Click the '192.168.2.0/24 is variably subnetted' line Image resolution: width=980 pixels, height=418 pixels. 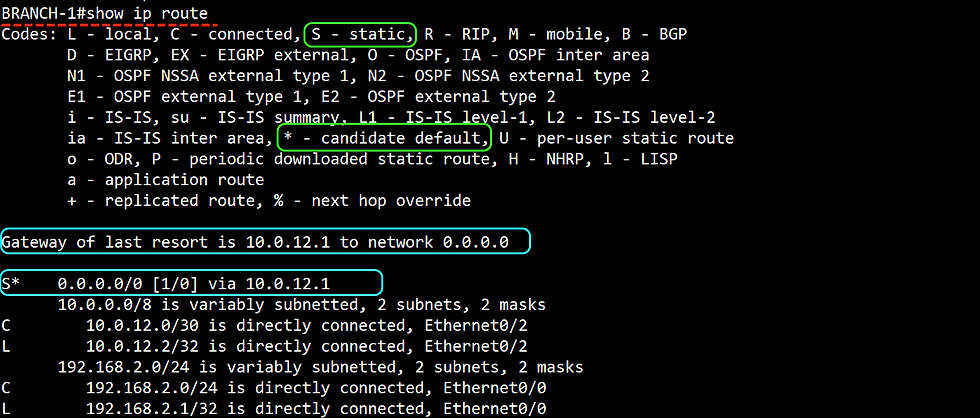[321, 367]
